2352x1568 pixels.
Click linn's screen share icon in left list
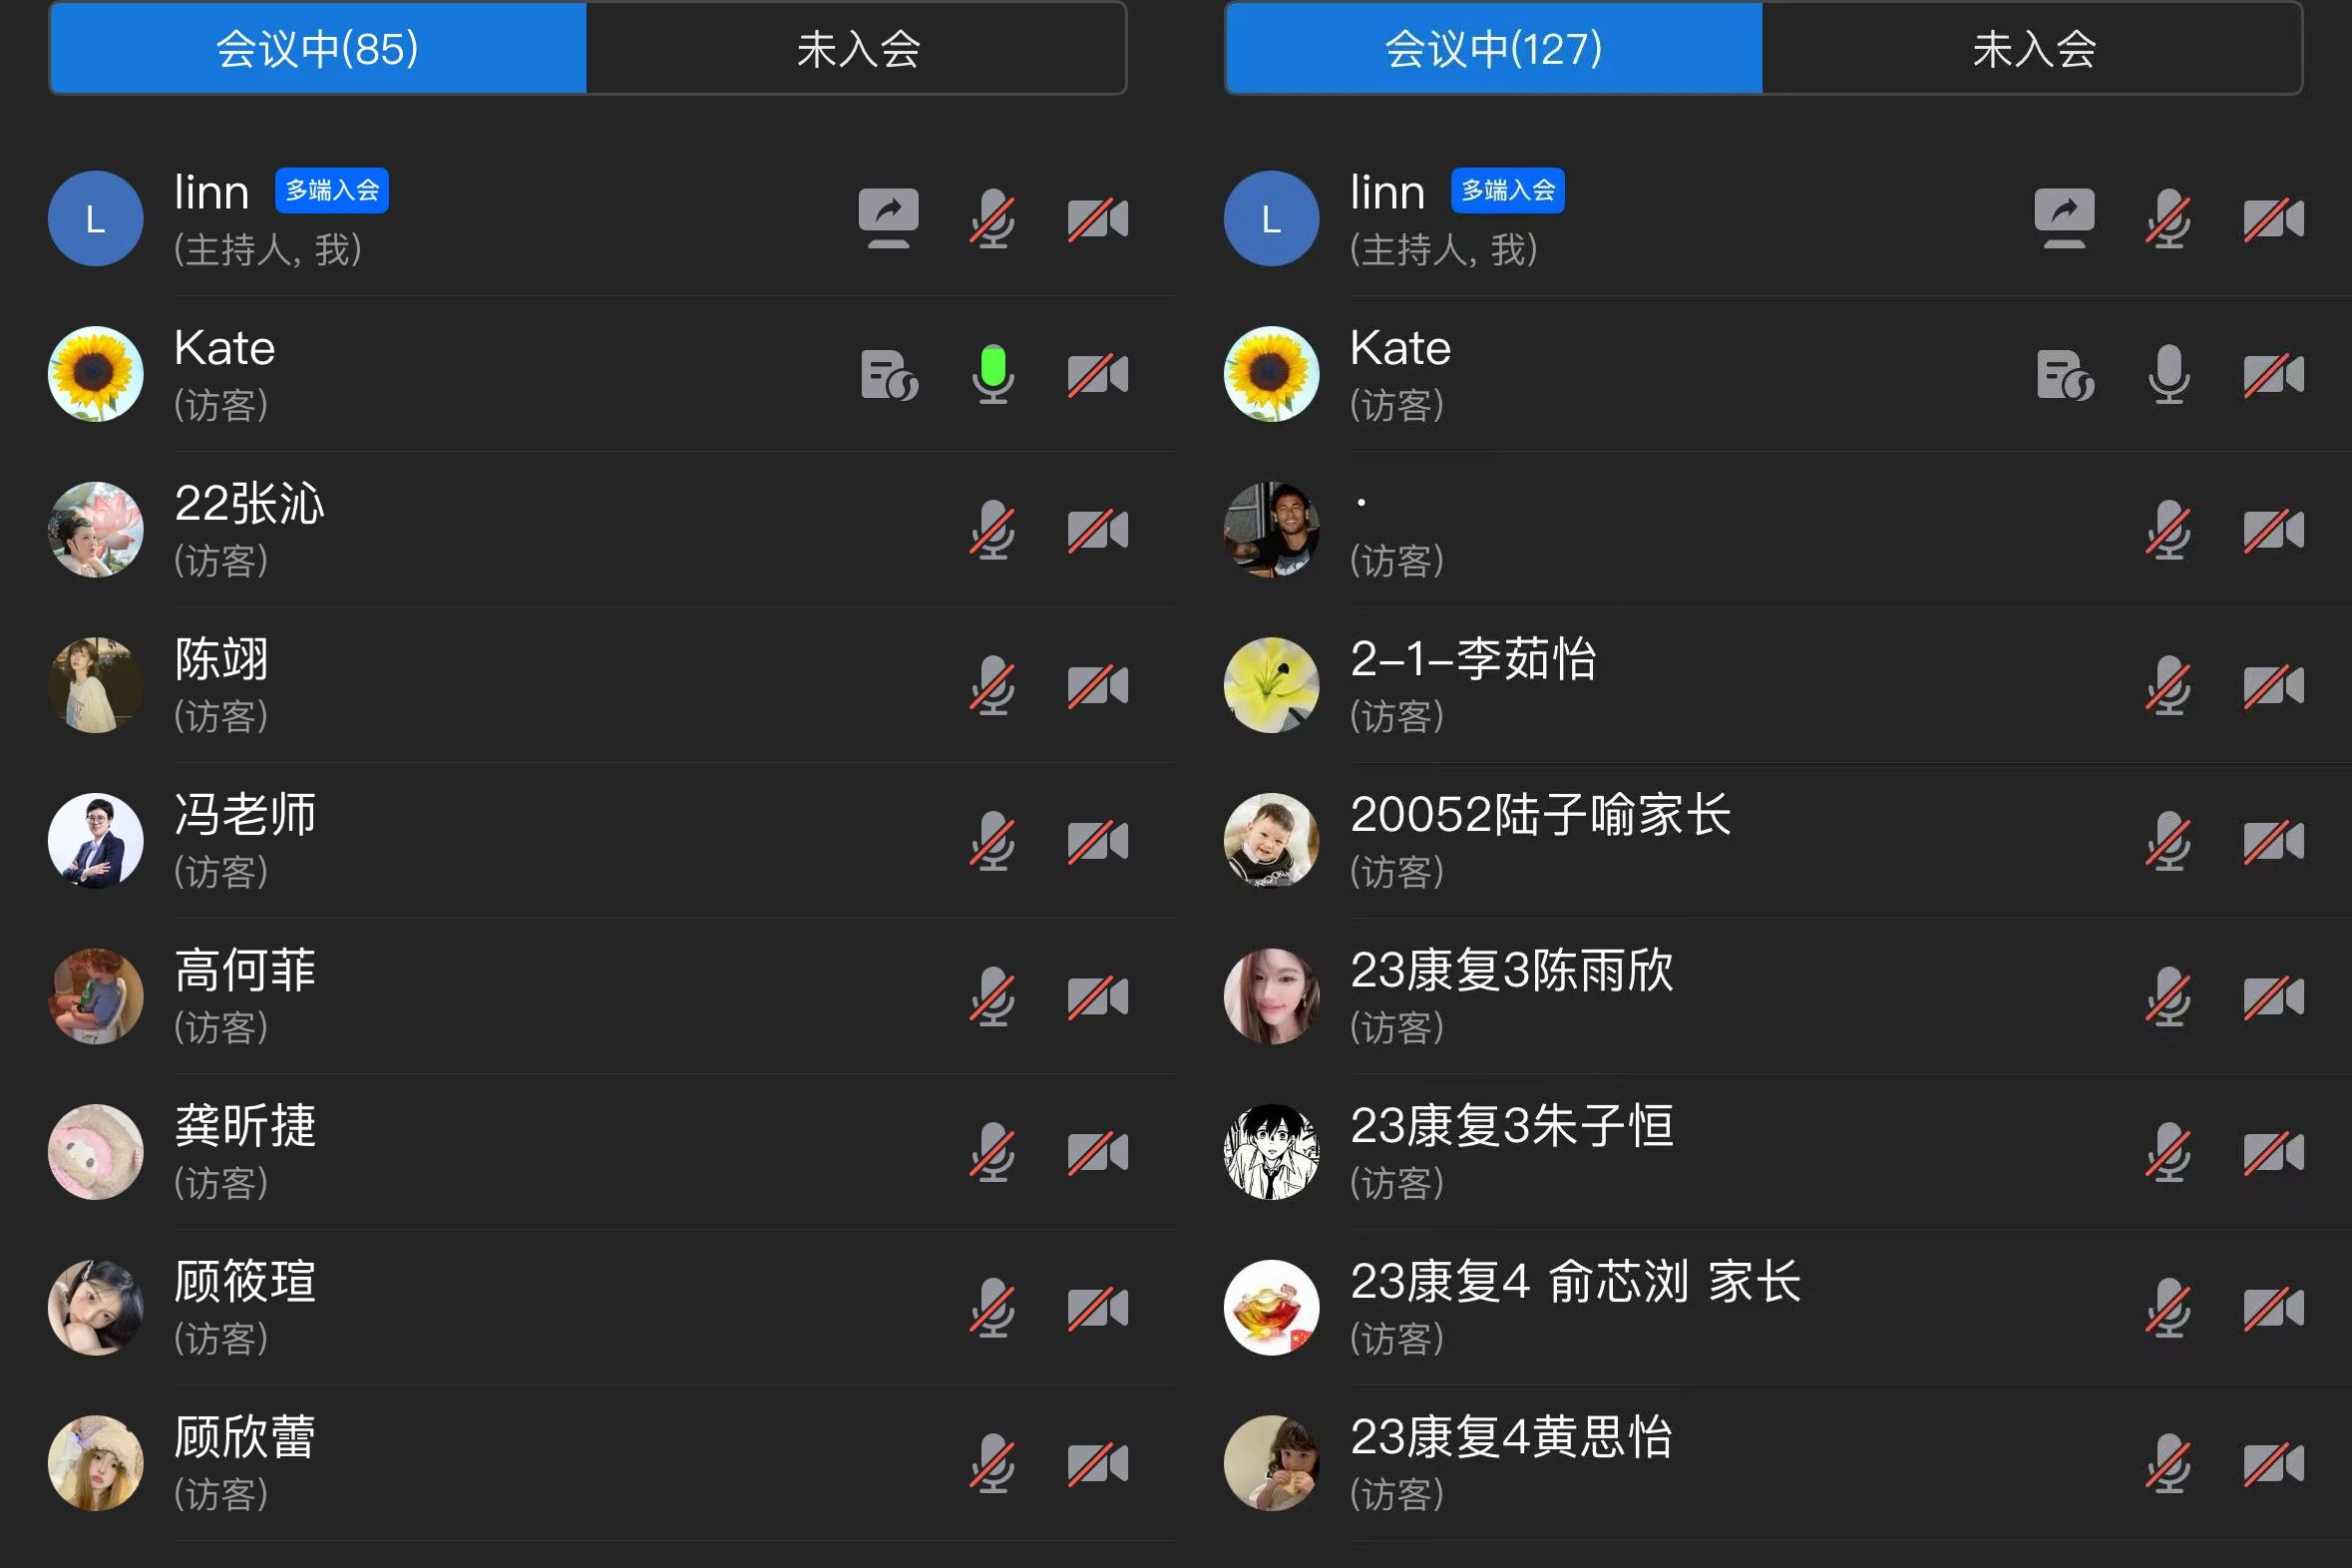(888, 218)
